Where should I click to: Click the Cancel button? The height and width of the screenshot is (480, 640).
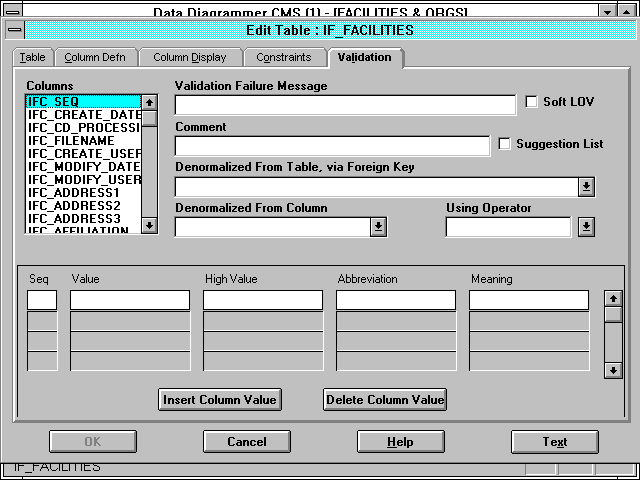tap(247, 442)
